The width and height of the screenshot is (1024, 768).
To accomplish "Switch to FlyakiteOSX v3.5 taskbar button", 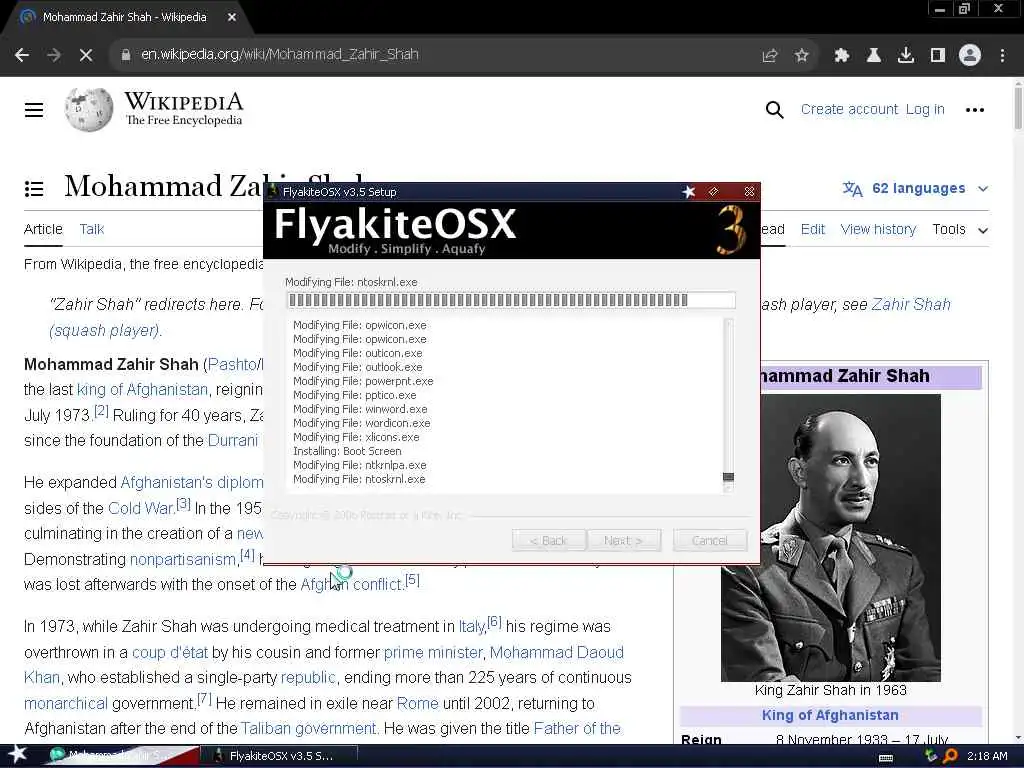I will [x=279, y=756].
